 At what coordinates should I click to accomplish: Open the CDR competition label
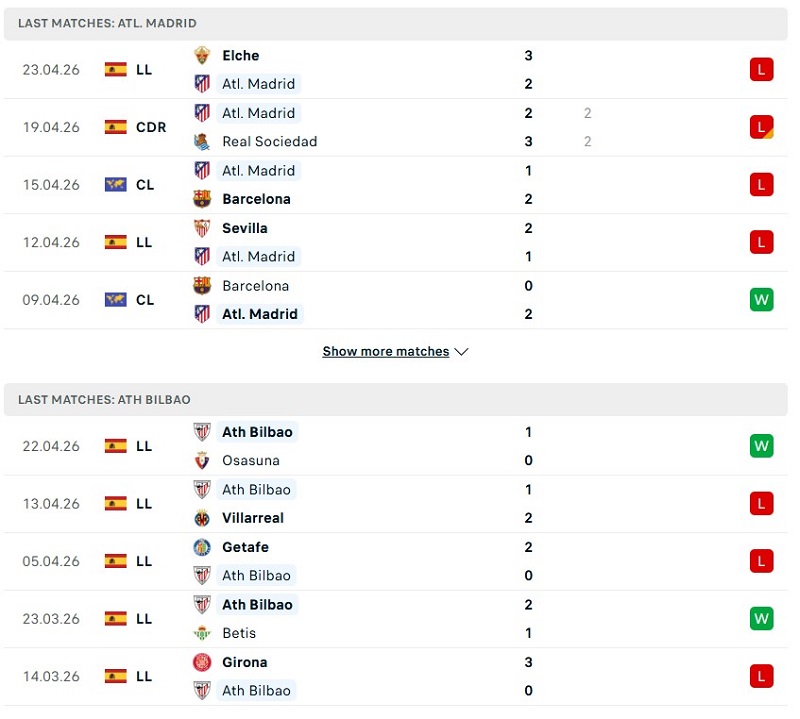coord(149,127)
